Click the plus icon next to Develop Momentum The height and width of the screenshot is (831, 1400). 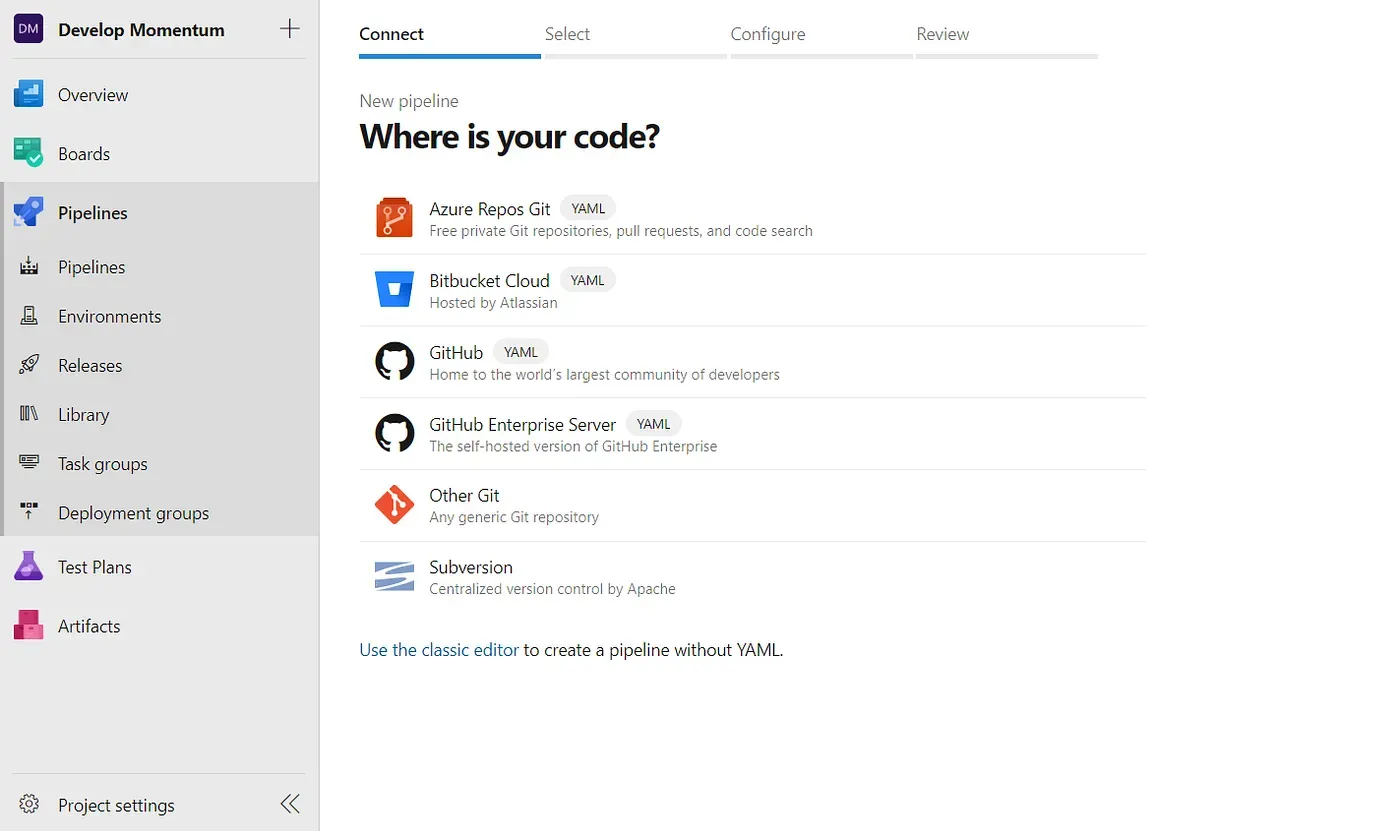[289, 29]
